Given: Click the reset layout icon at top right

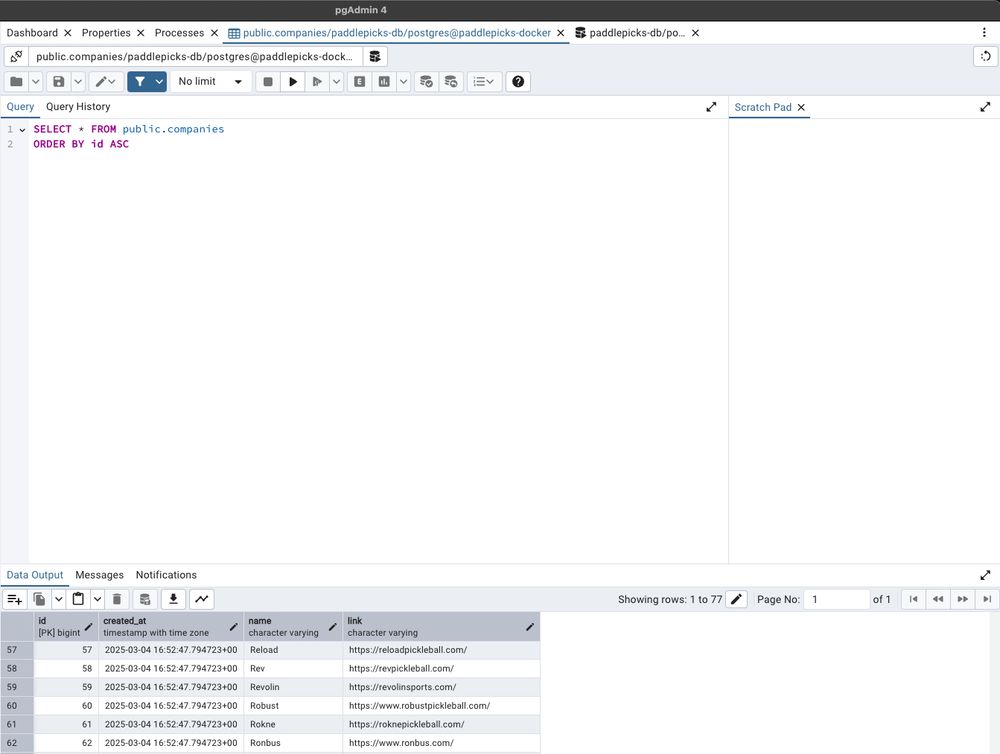Looking at the screenshot, I should tap(985, 57).
